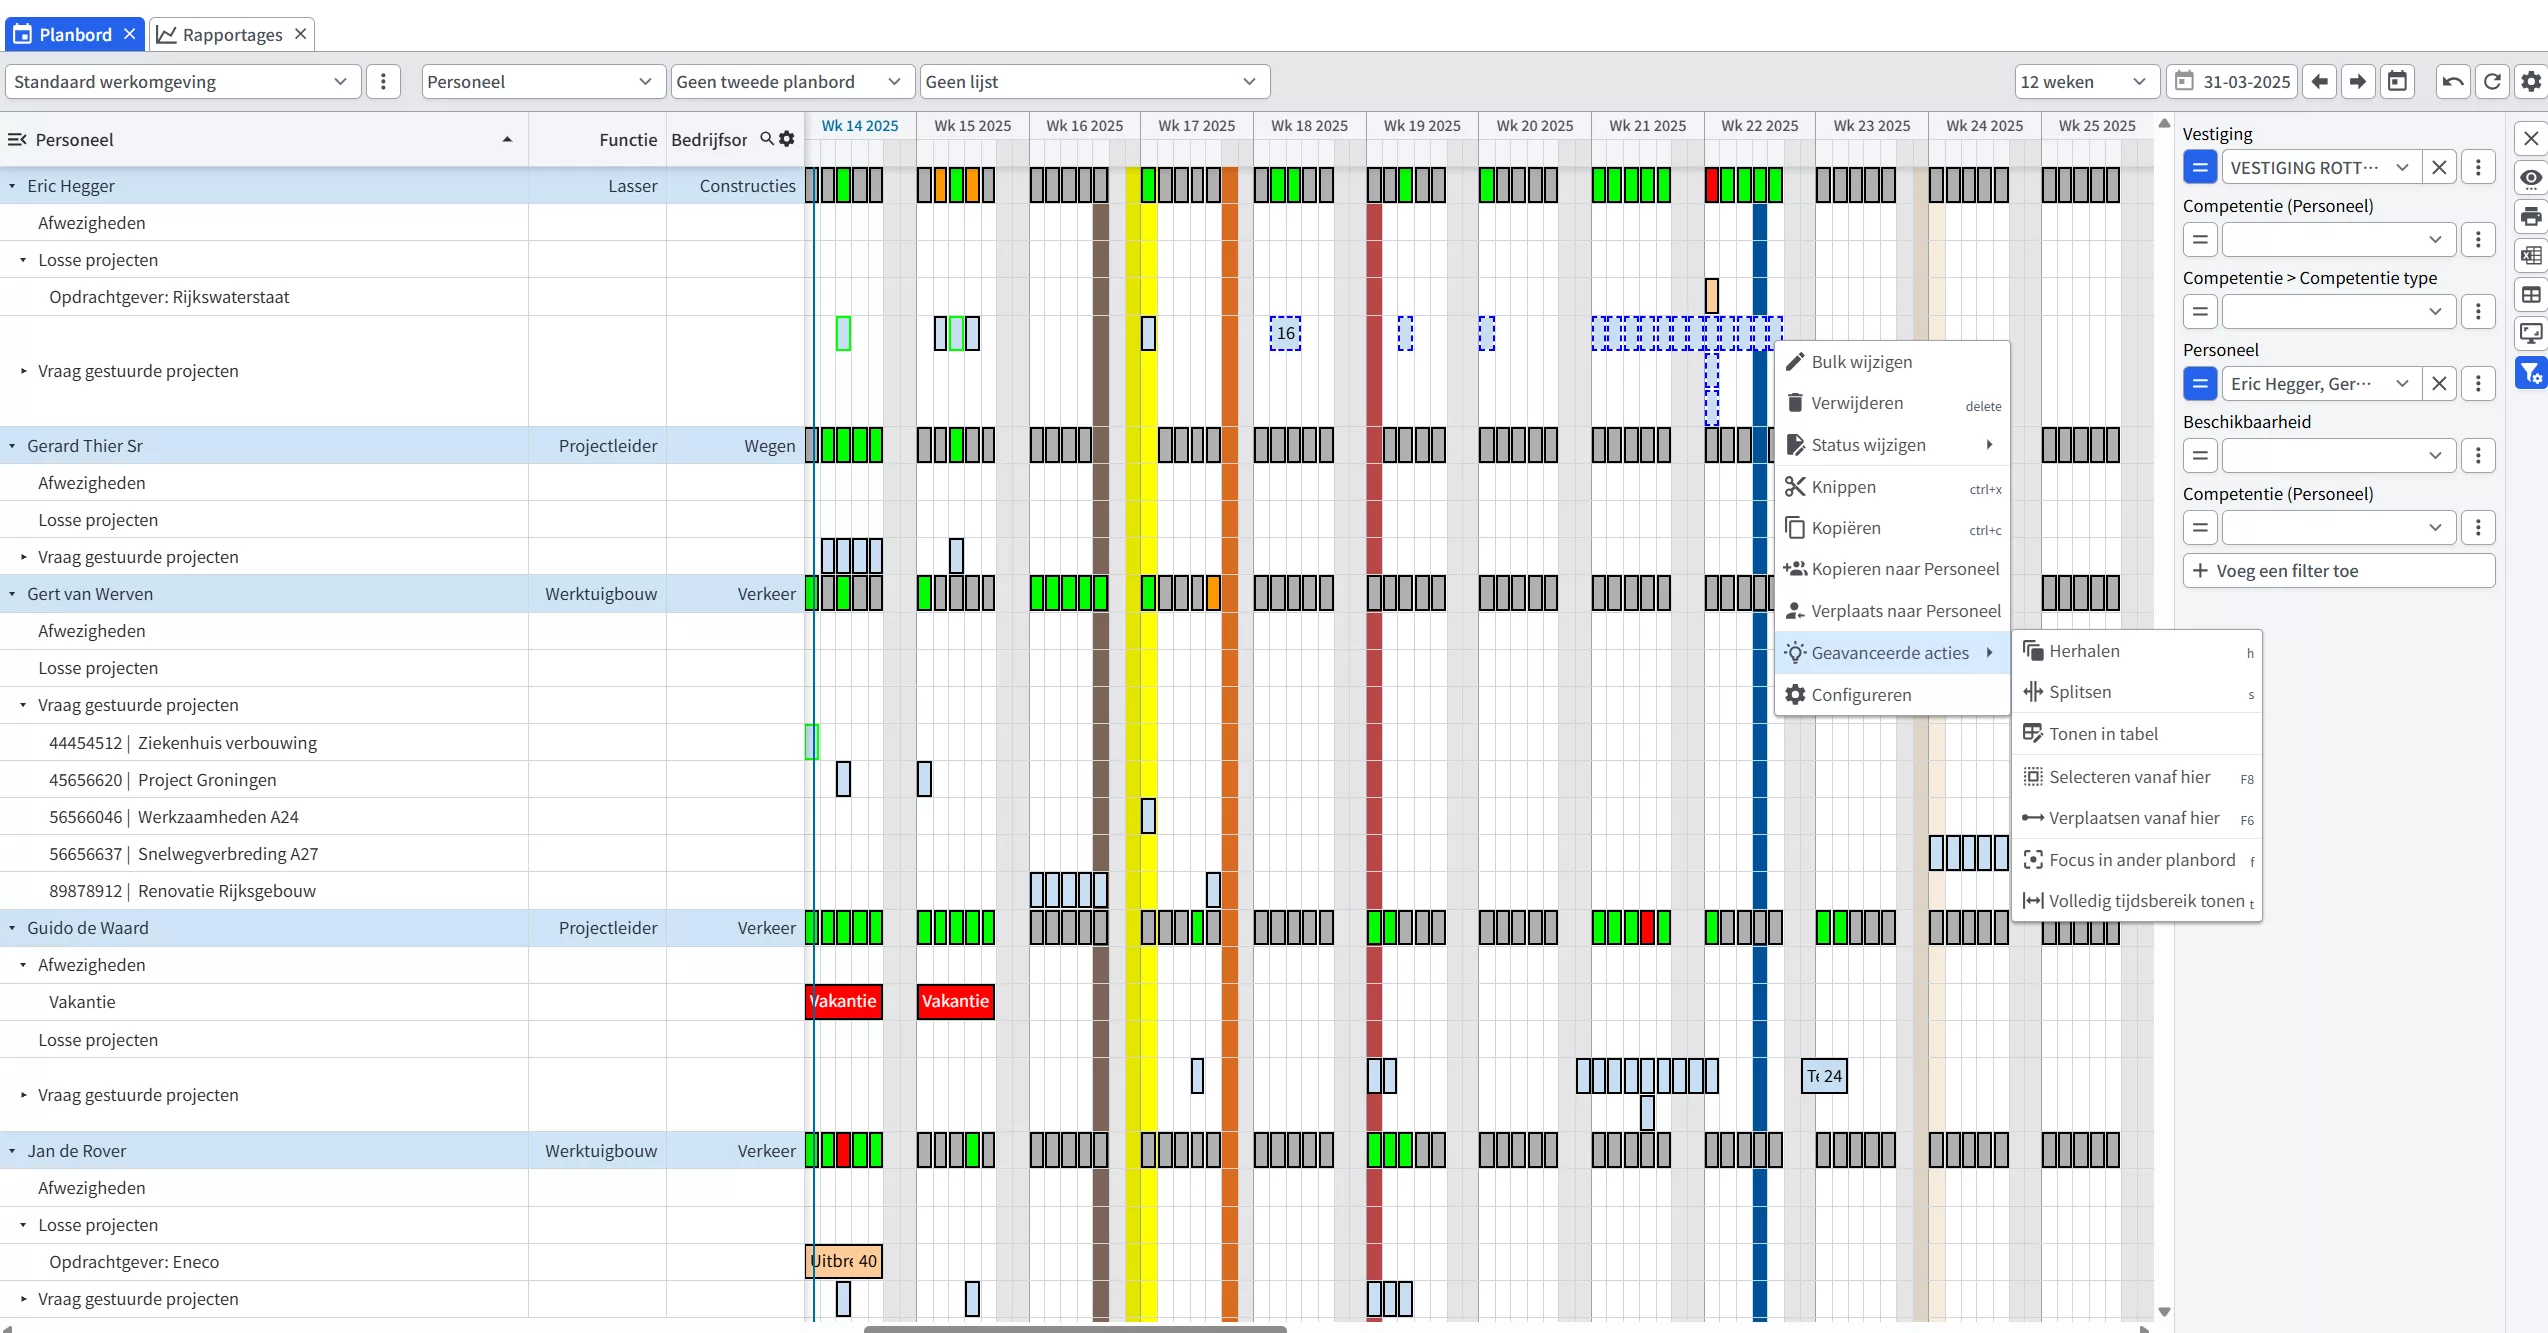2548x1333 pixels.
Task: Open the print icon in right sidebar
Action: (2531, 217)
